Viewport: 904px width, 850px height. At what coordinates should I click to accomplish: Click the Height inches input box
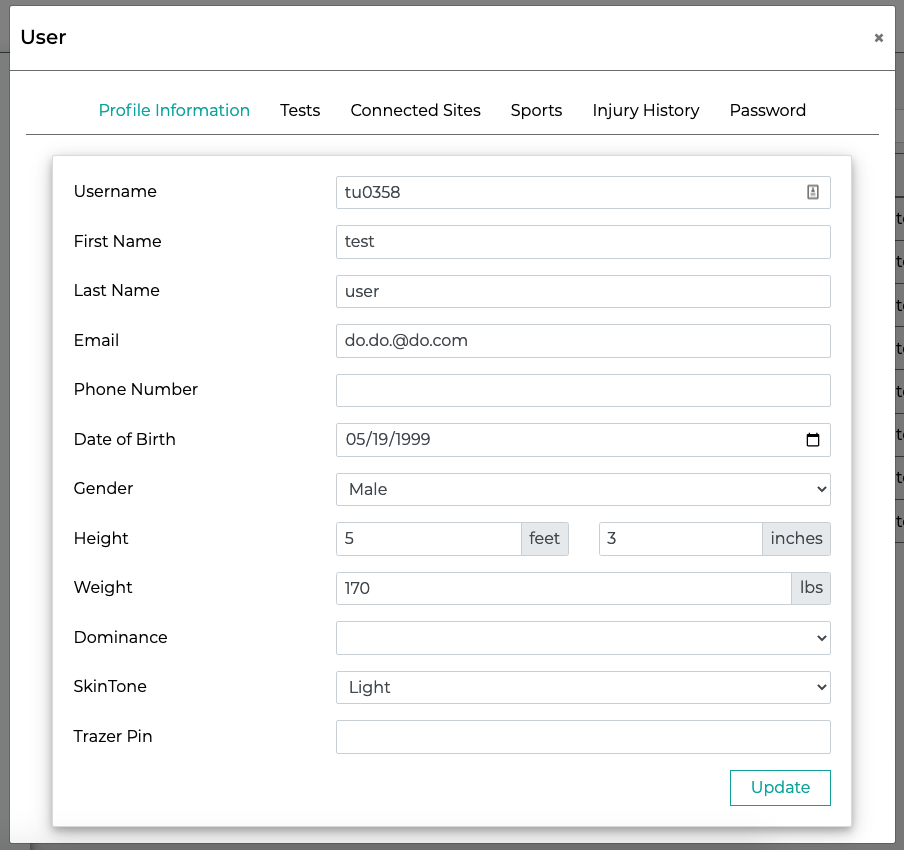coord(680,539)
